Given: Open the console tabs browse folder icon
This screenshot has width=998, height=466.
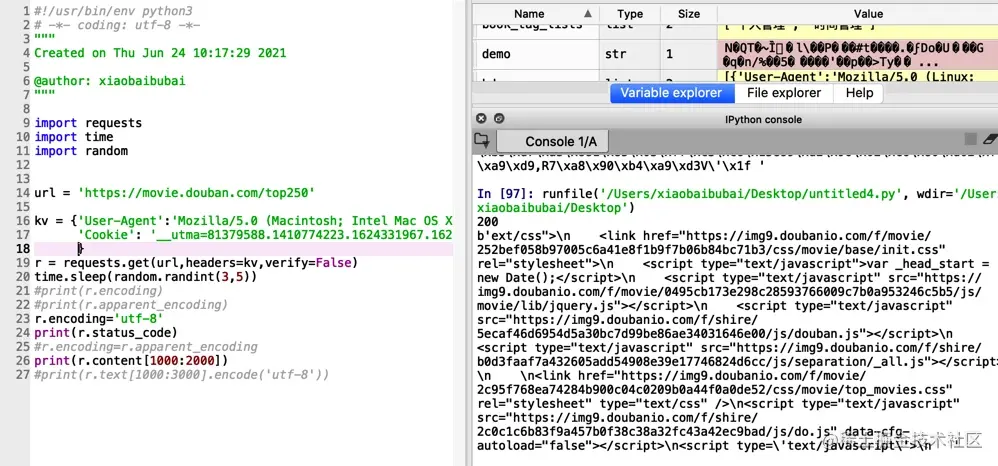Looking at the screenshot, I should pyautogui.click(x=482, y=140).
